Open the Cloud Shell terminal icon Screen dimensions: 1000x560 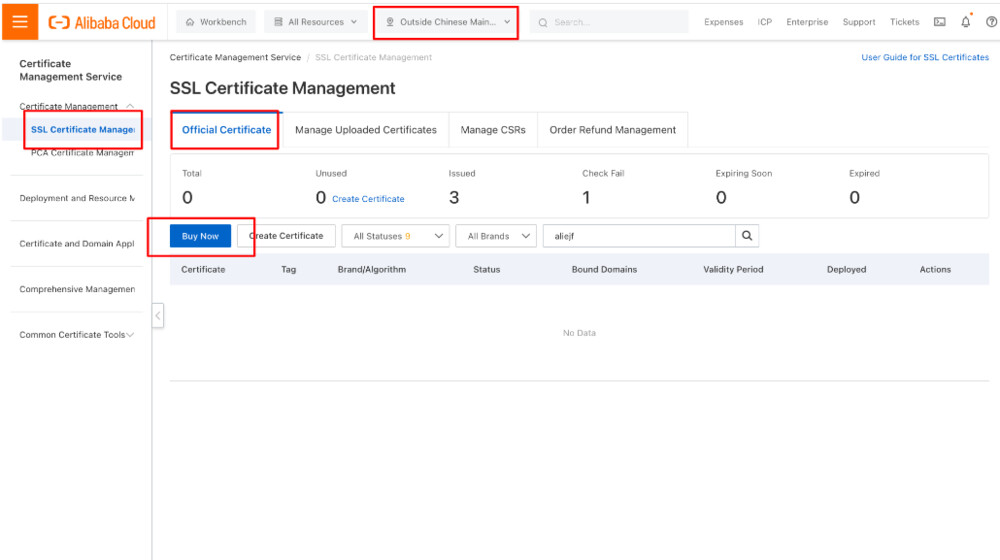(x=939, y=22)
